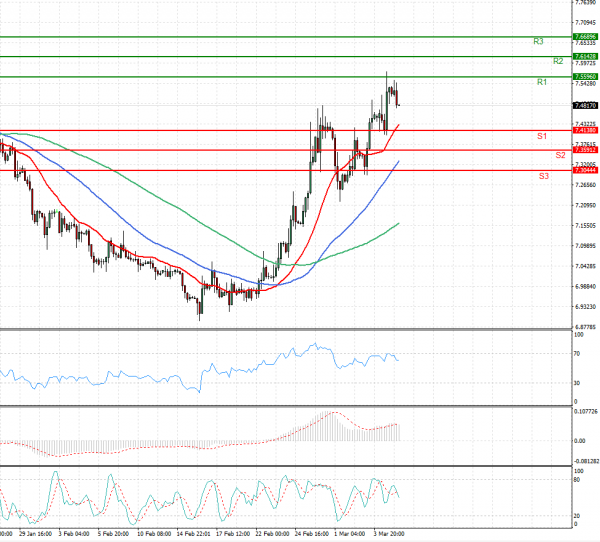Screen dimensions: 600x542
Task: Click the 7.70945 price axis value
Action: coord(585,23)
